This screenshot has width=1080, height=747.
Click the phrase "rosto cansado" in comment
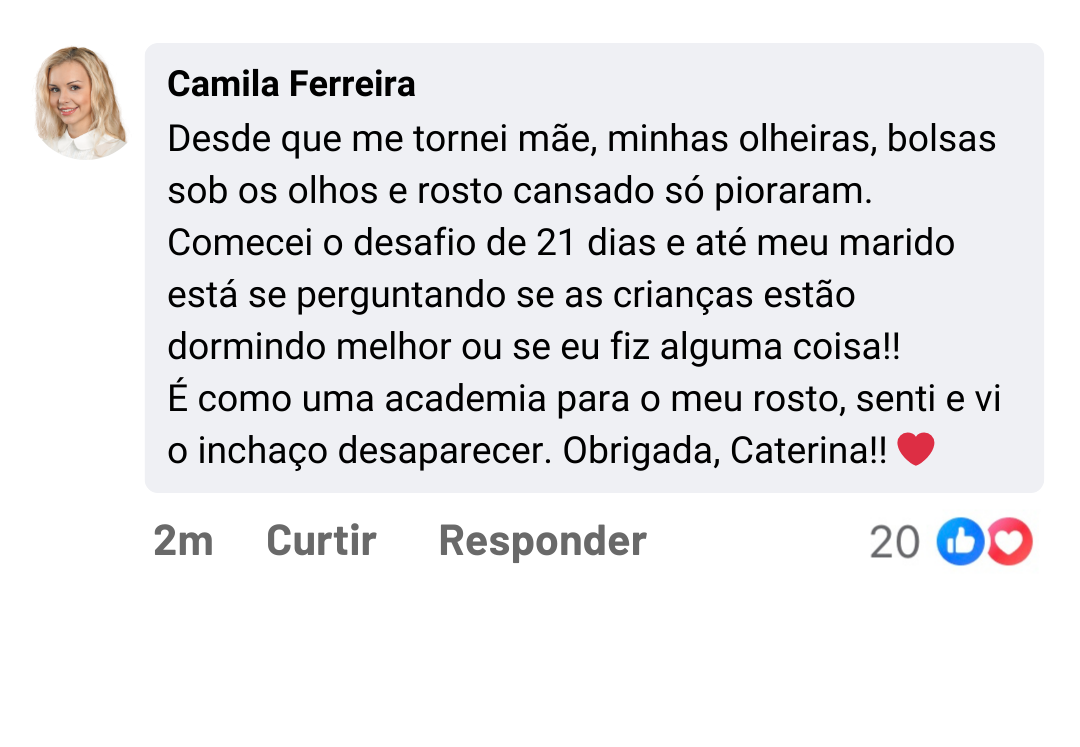click(521, 191)
